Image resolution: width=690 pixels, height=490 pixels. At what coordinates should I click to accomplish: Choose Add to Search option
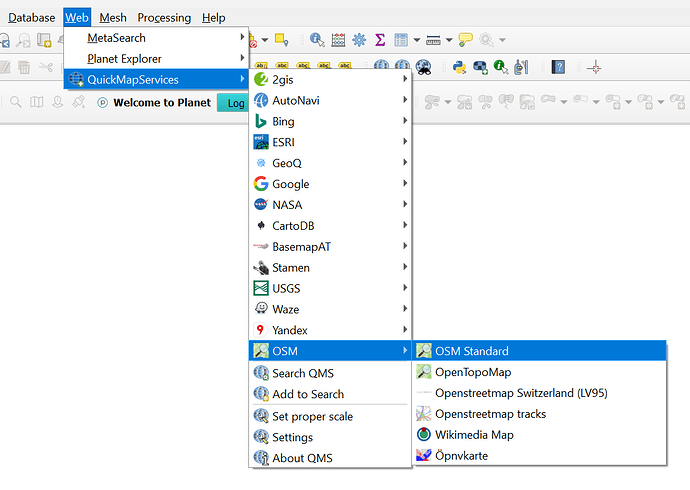(x=330, y=394)
